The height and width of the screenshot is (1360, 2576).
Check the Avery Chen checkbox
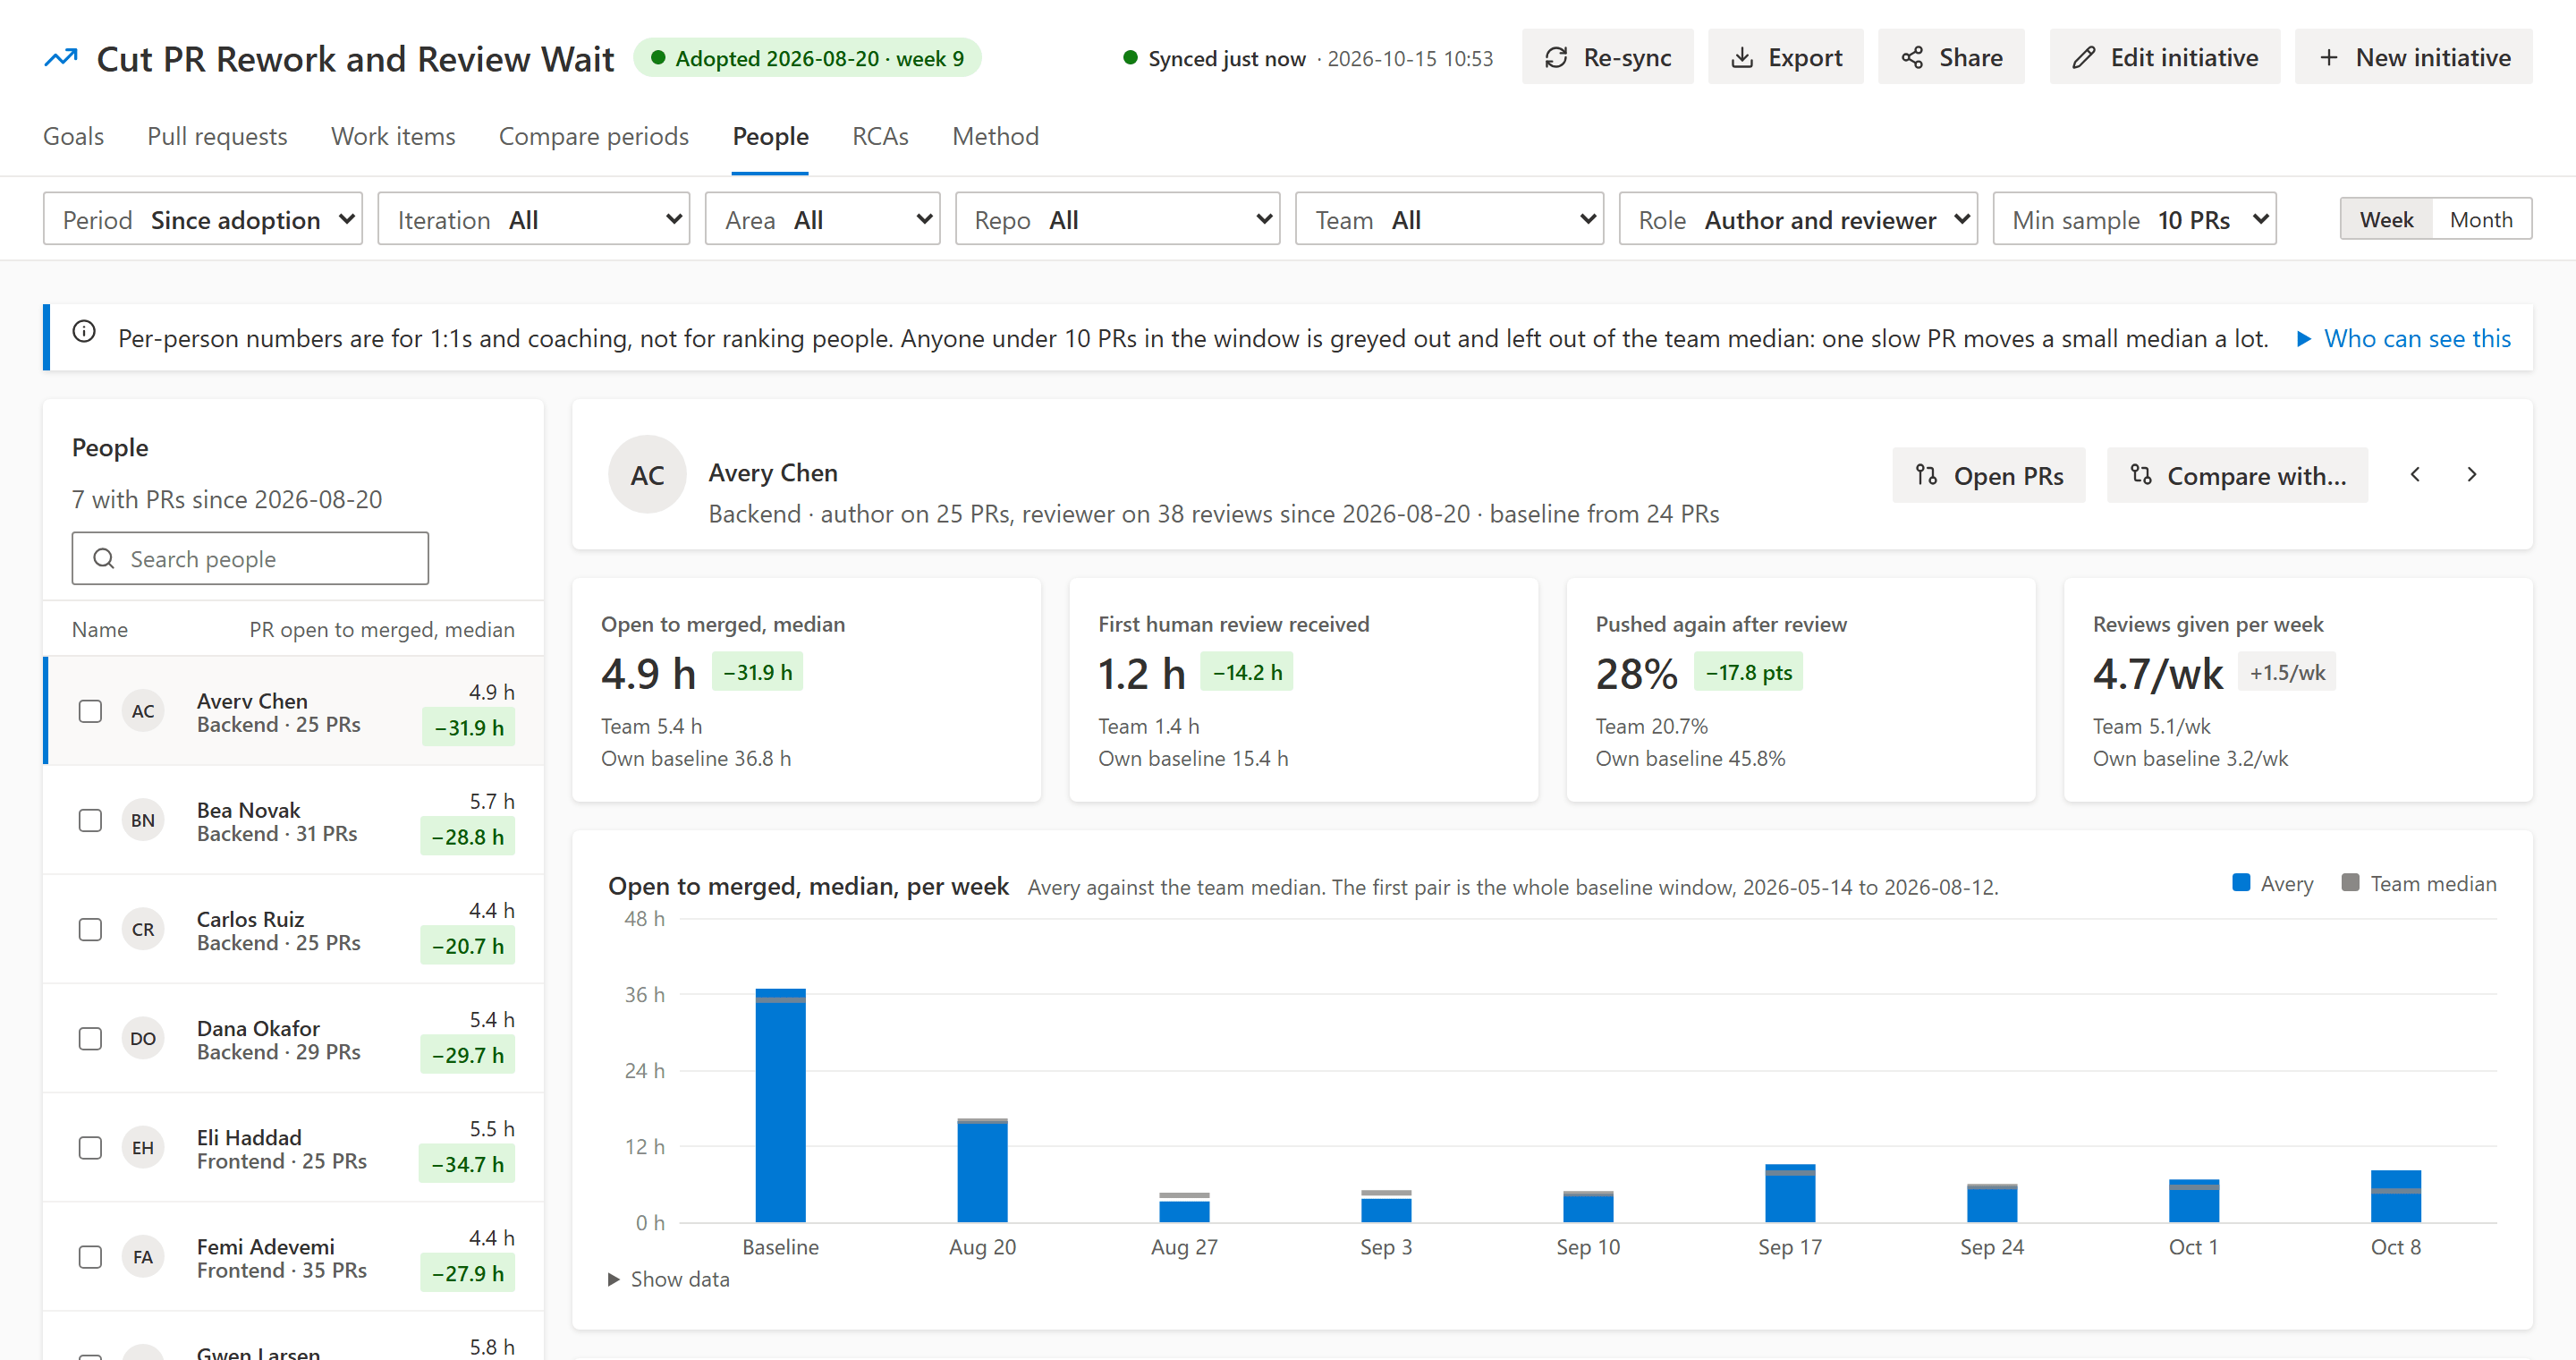(x=90, y=711)
